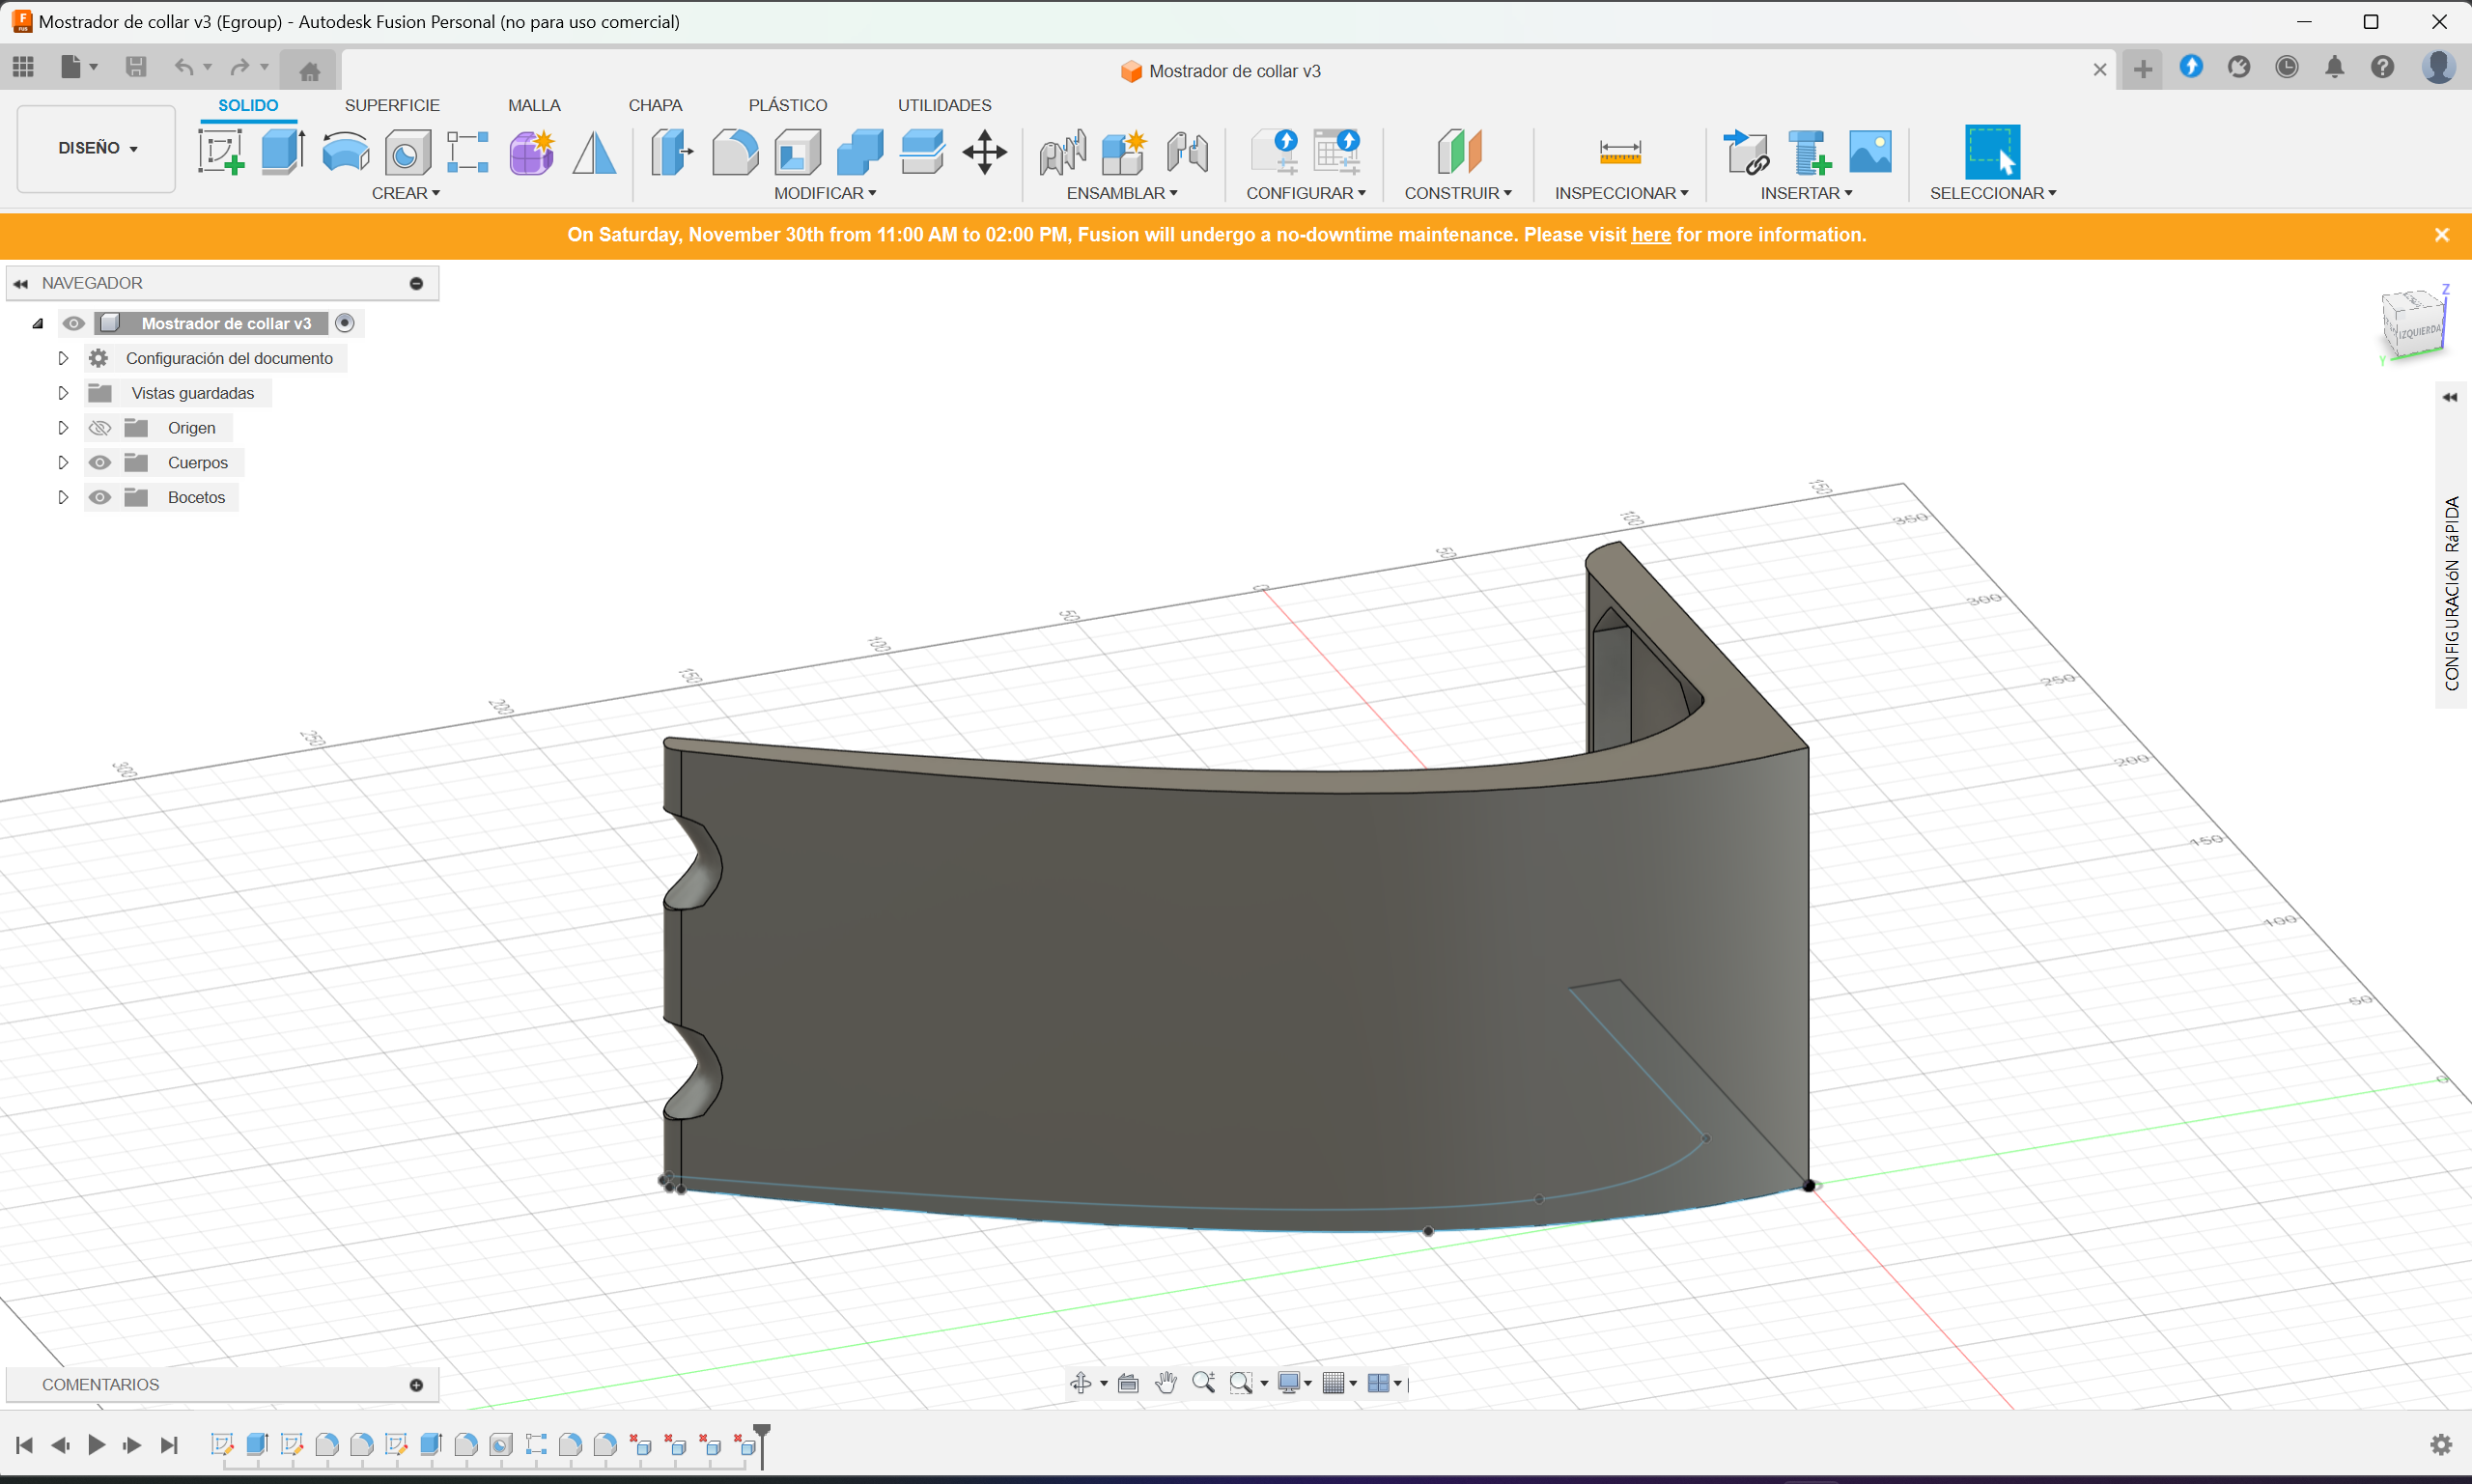Open the MODIFICAR dropdown menu
The height and width of the screenshot is (1484, 2472).
pos(825,193)
